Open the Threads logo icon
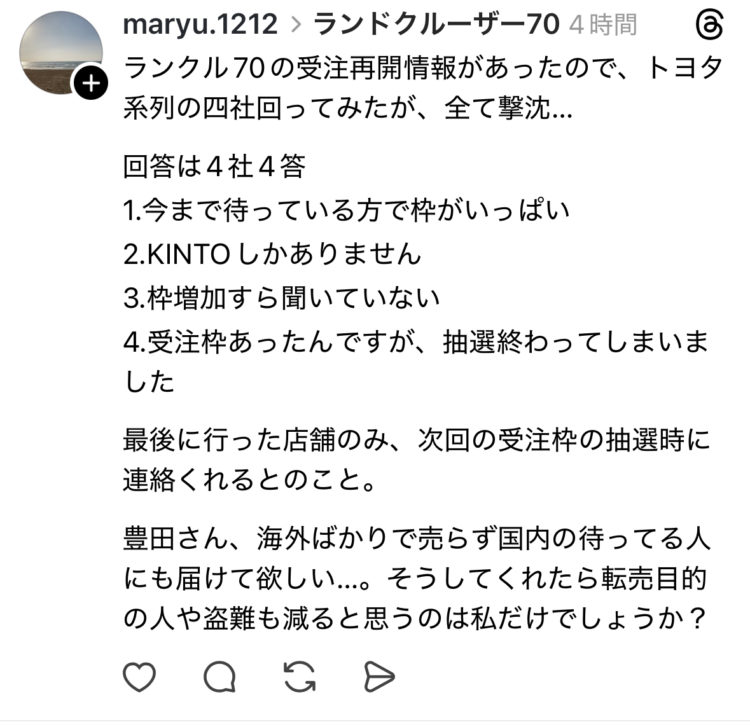Image resolution: width=750 pixels, height=725 pixels. [709, 25]
